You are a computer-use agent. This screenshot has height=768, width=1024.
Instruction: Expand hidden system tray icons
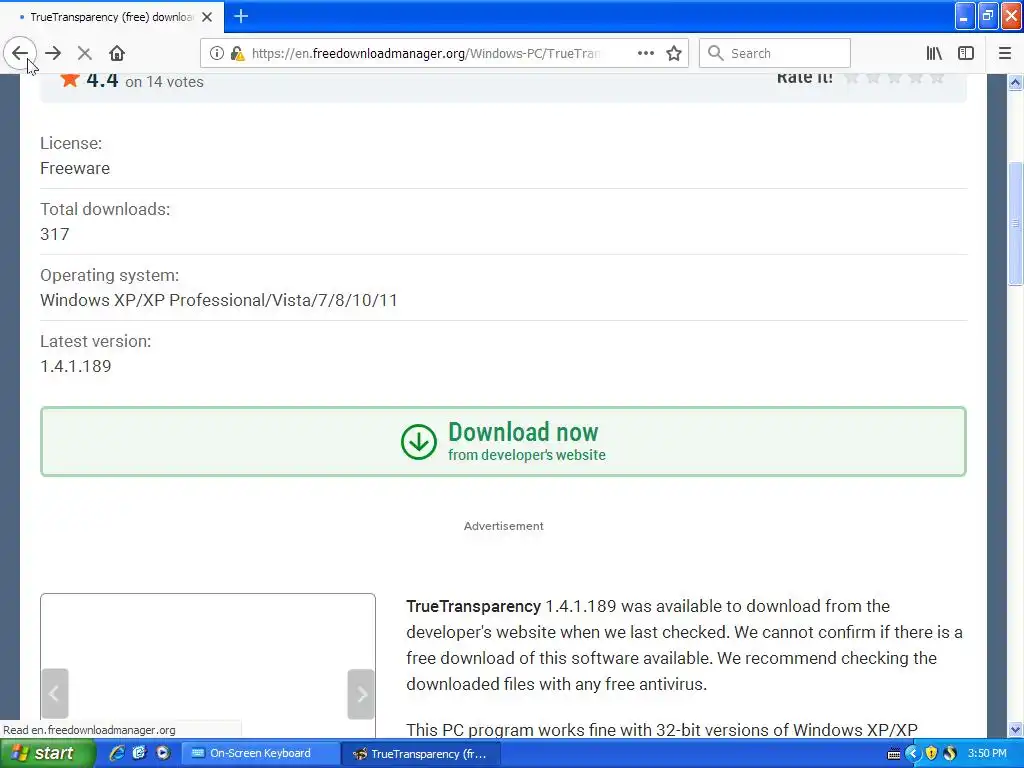(x=912, y=754)
